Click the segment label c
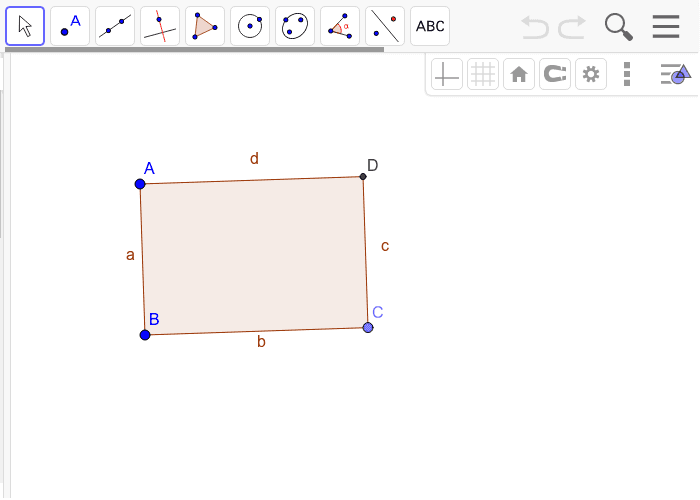Screen dimensions: 700x500 [x=385, y=246]
